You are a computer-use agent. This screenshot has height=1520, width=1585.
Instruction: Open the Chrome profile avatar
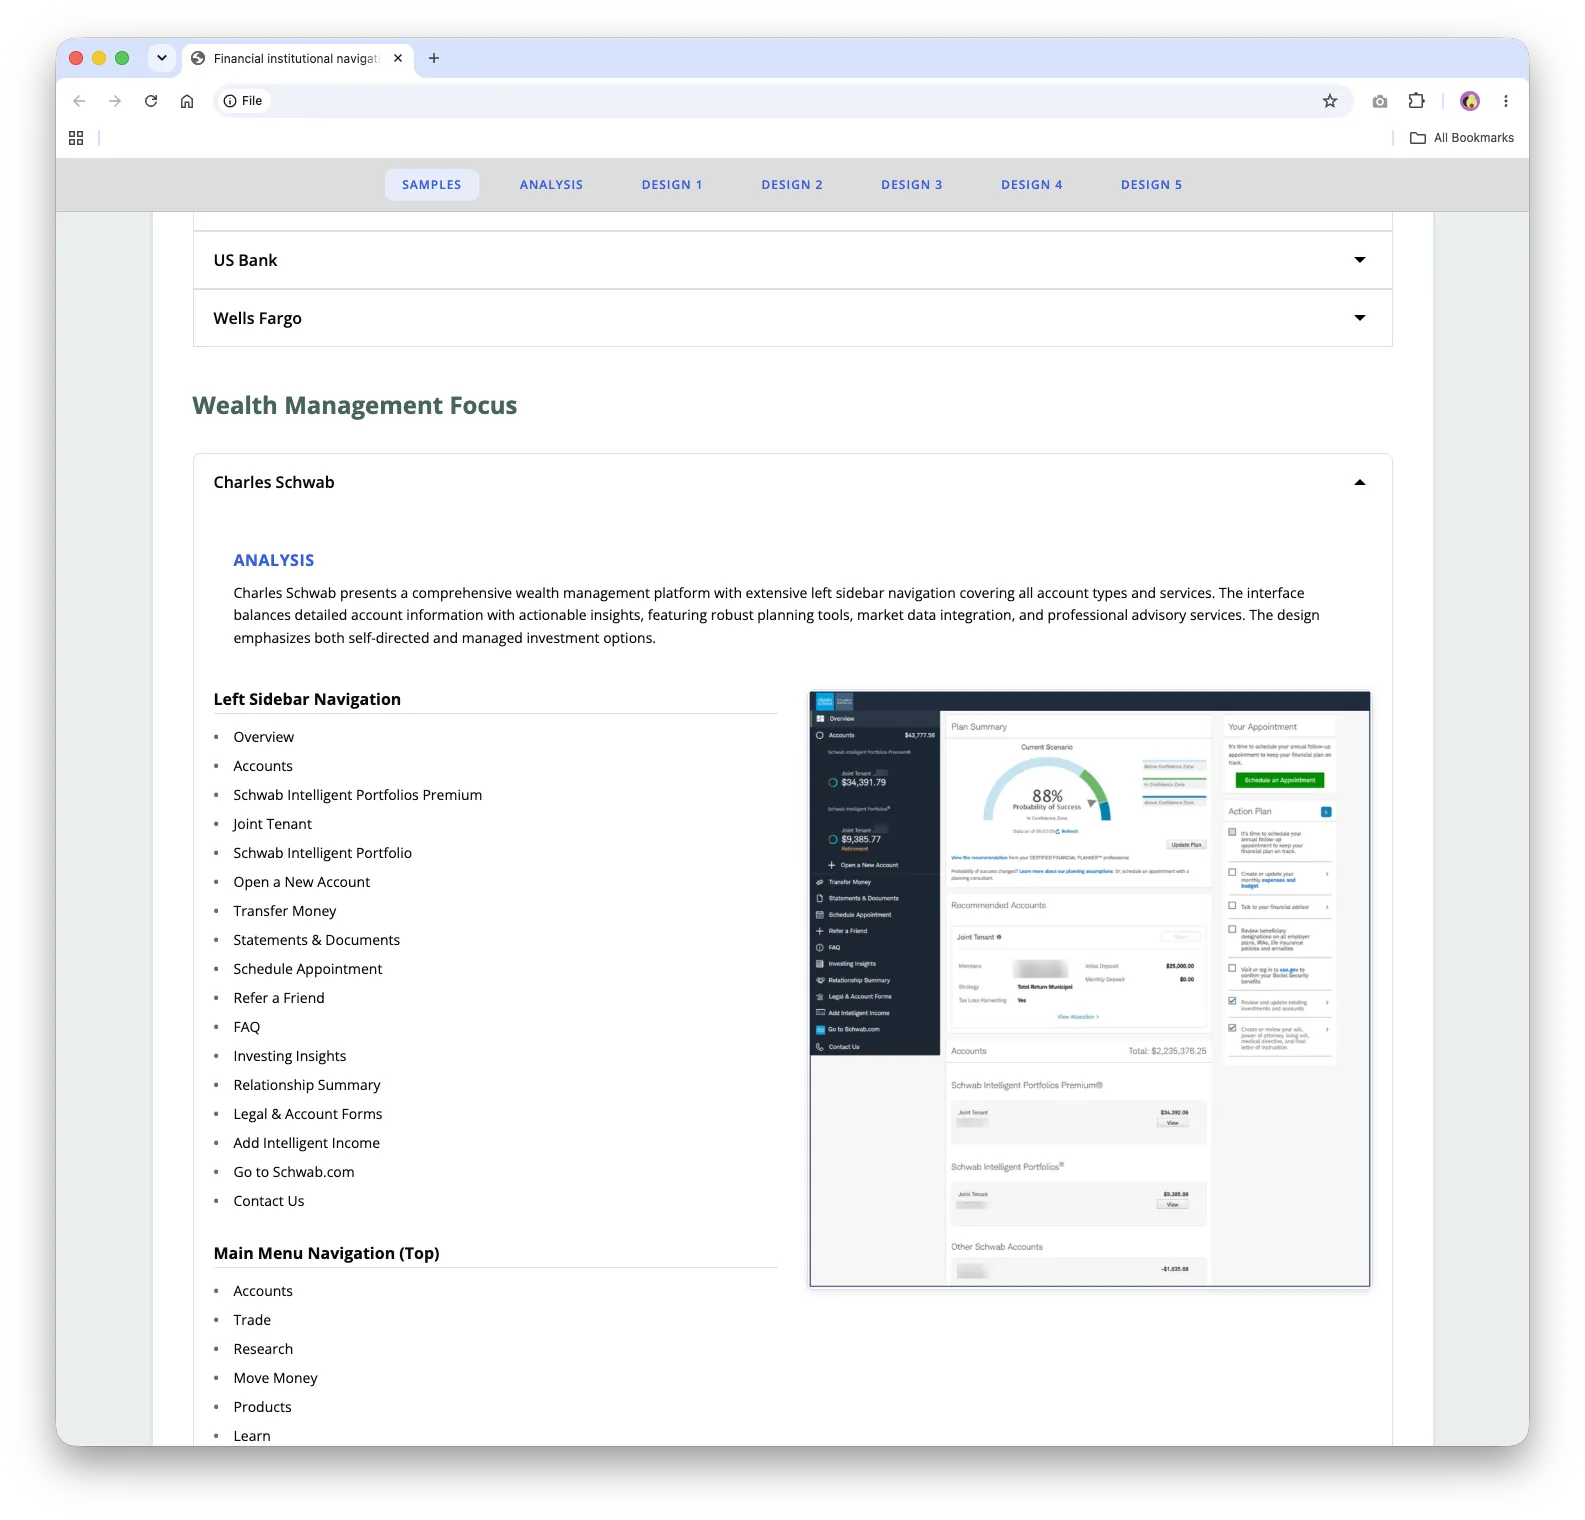1470,101
